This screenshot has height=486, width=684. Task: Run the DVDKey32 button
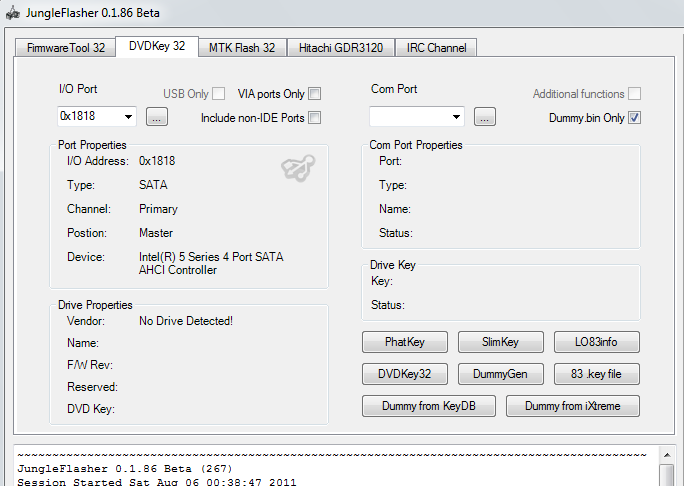(404, 374)
